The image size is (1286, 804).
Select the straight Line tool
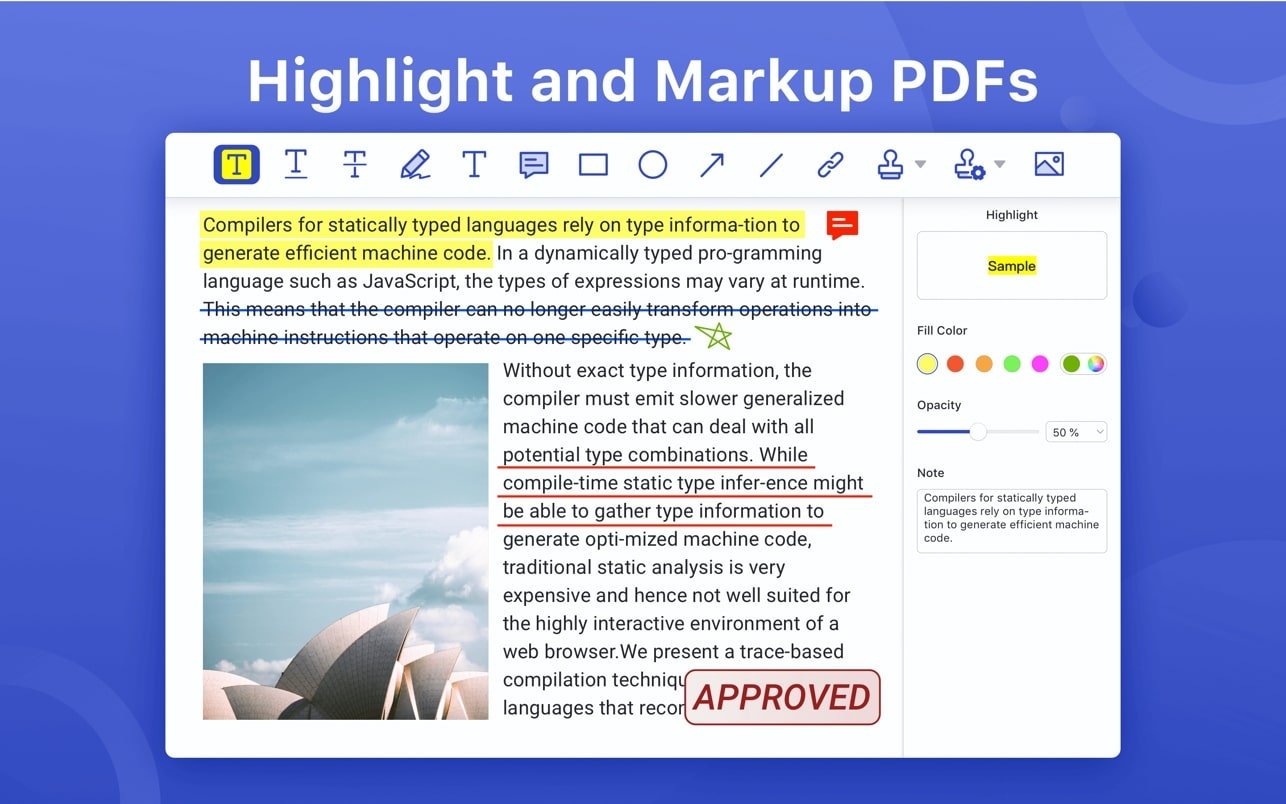[771, 165]
